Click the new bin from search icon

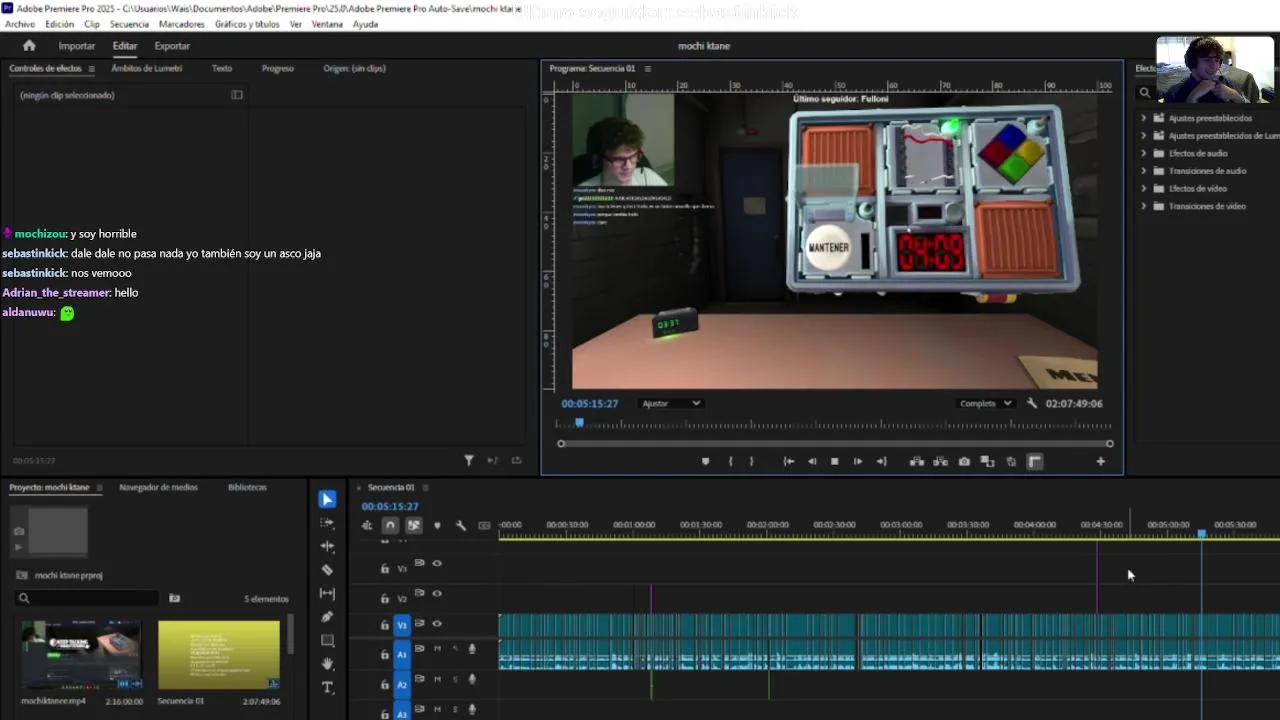(175, 598)
